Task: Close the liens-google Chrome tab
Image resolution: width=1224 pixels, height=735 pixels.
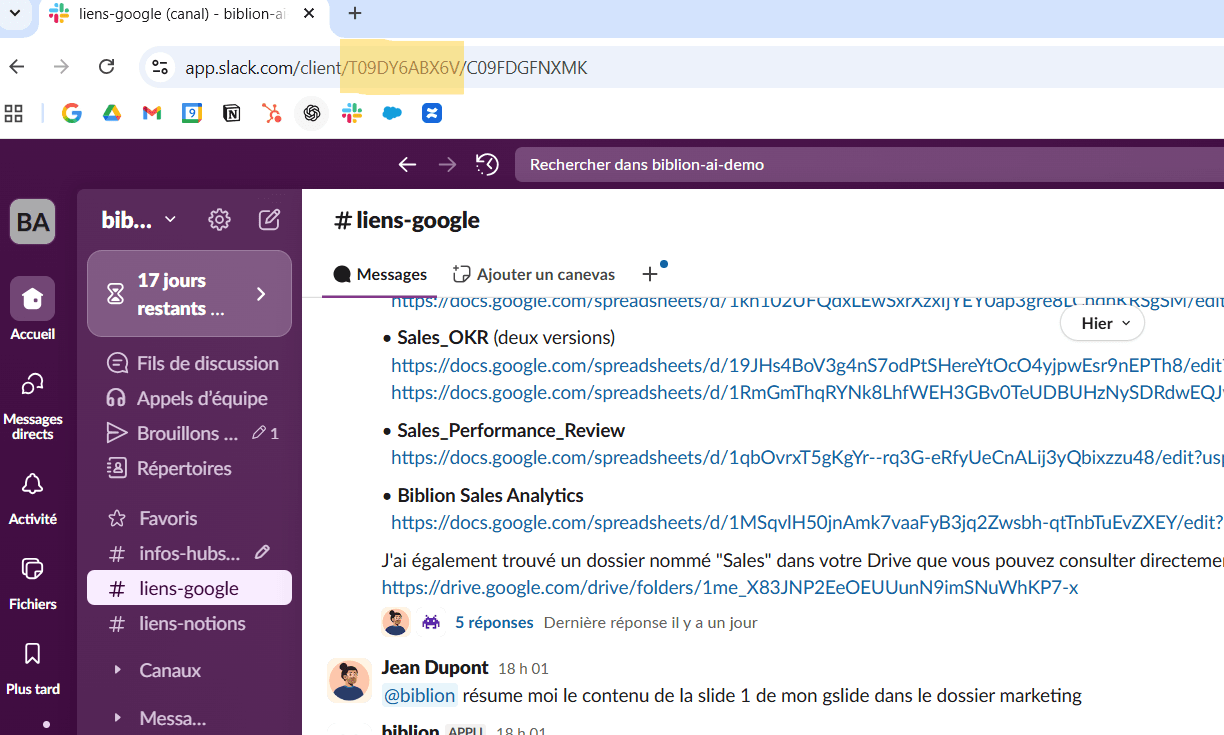Action: tap(311, 14)
